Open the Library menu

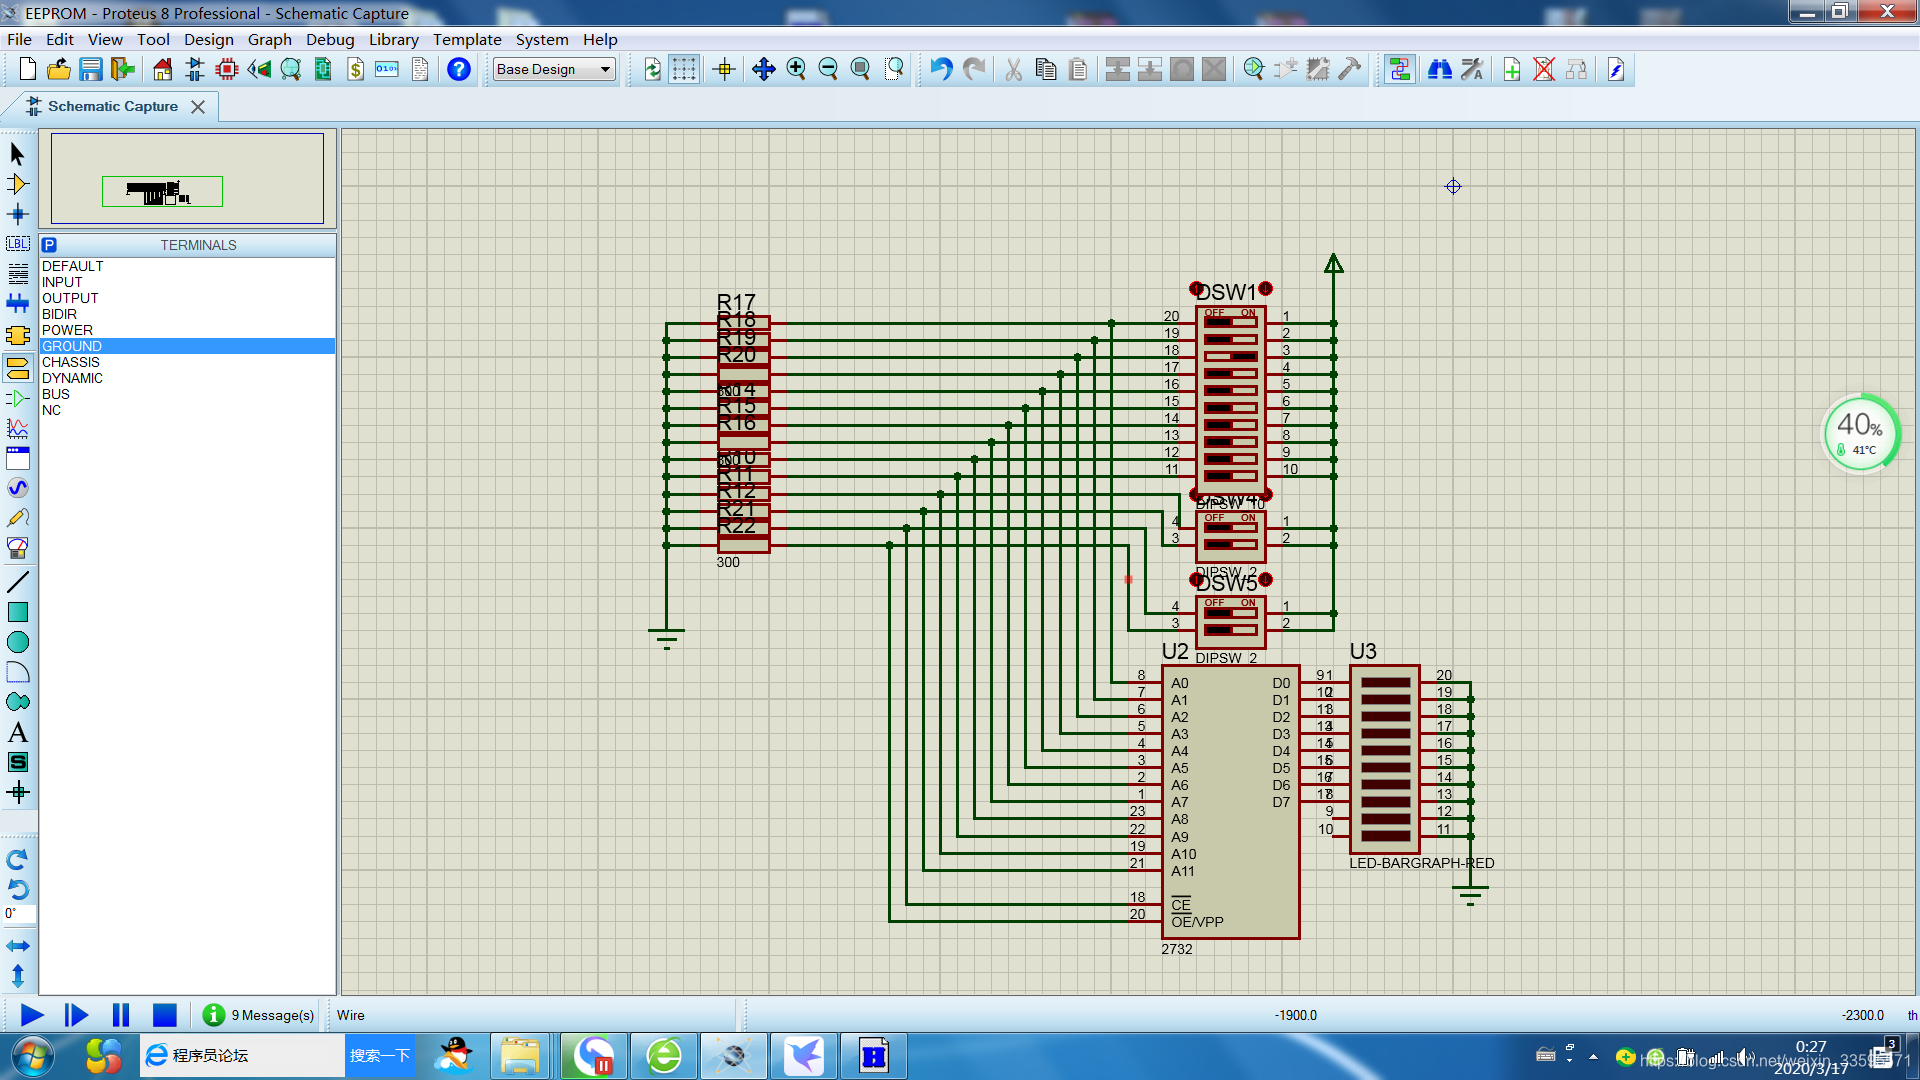pos(393,39)
